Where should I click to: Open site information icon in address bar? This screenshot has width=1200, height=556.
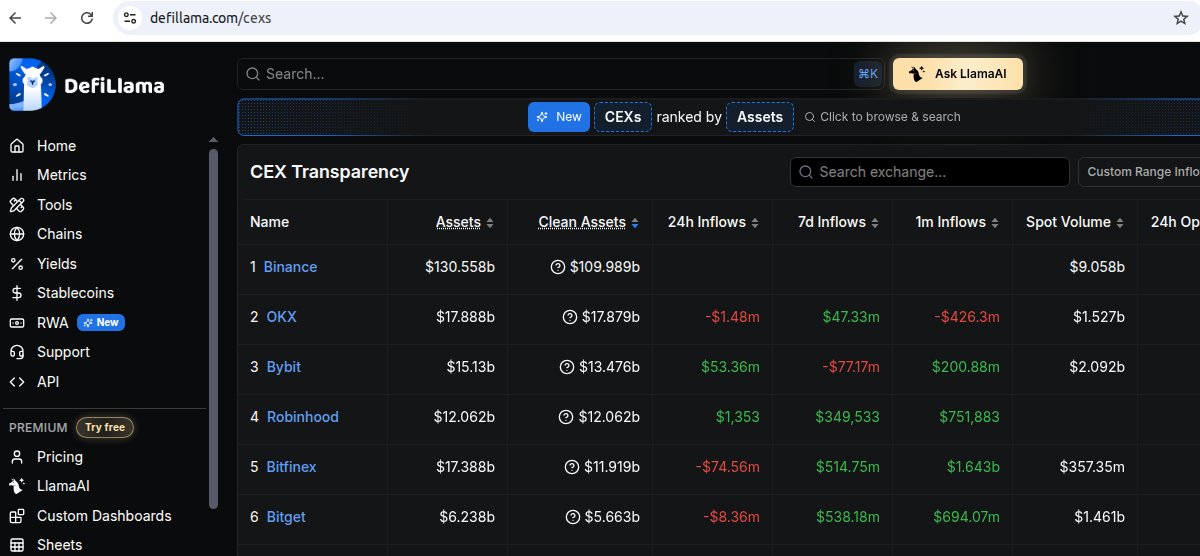click(x=128, y=18)
